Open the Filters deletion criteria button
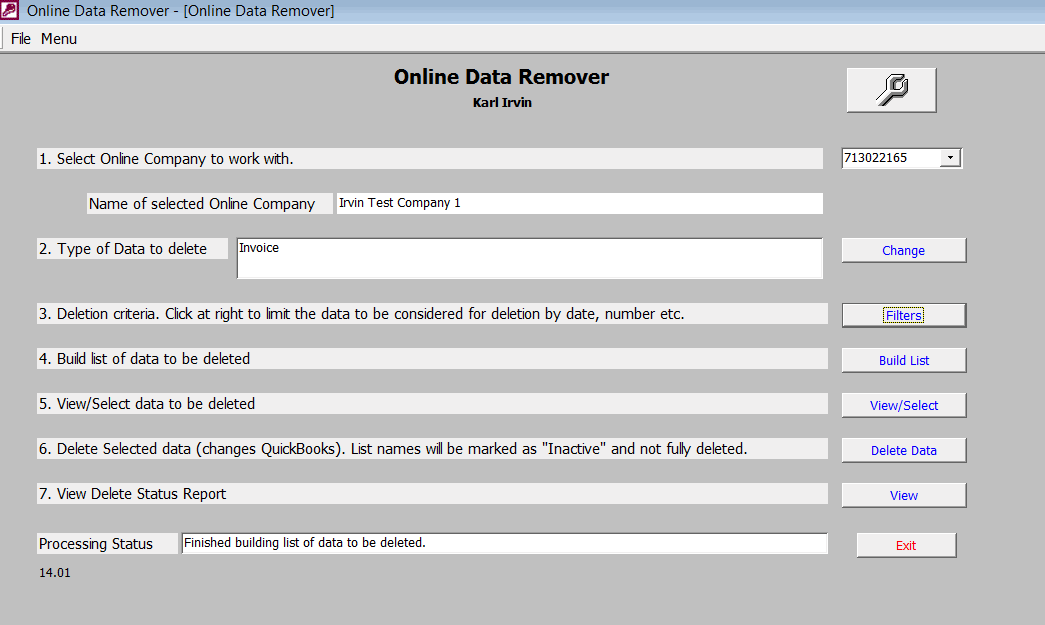The image size is (1045, 625). tap(904, 315)
